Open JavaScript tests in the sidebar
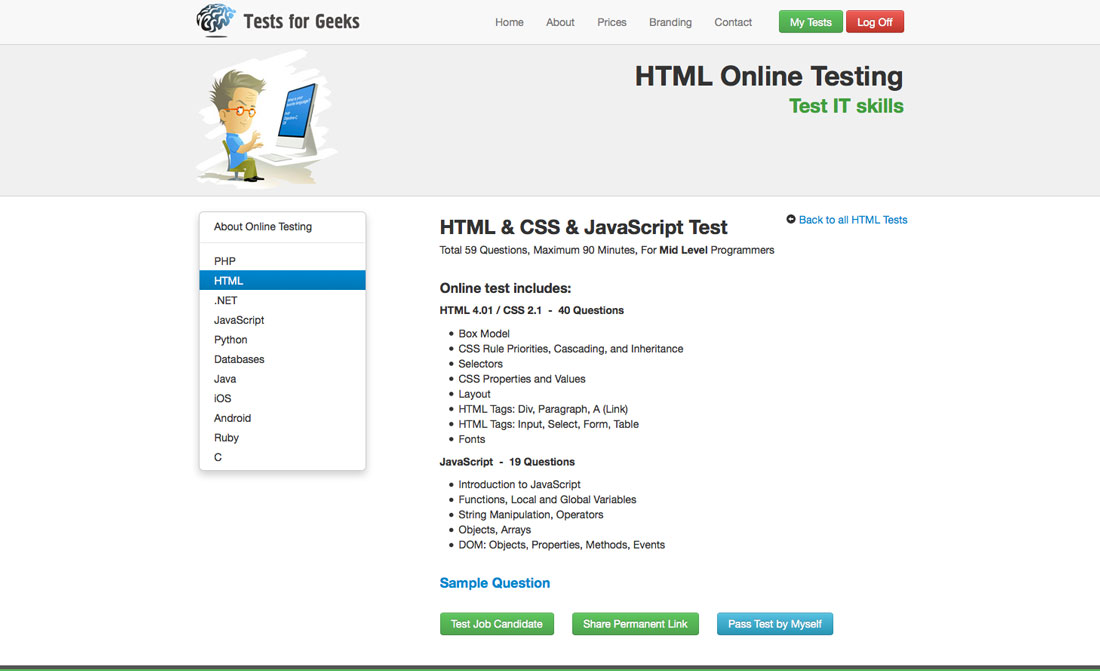The height and width of the screenshot is (671, 1100). pyautogui.click(x=239, y=320)
